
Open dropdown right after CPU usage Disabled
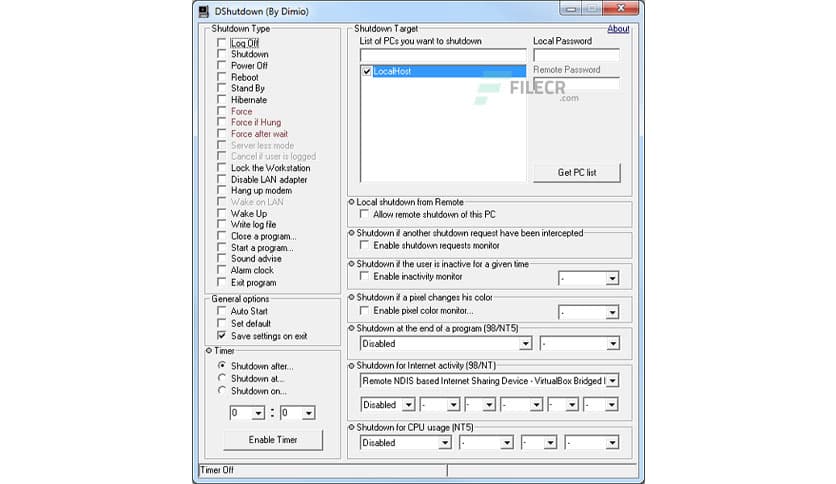tap(507, 443)
